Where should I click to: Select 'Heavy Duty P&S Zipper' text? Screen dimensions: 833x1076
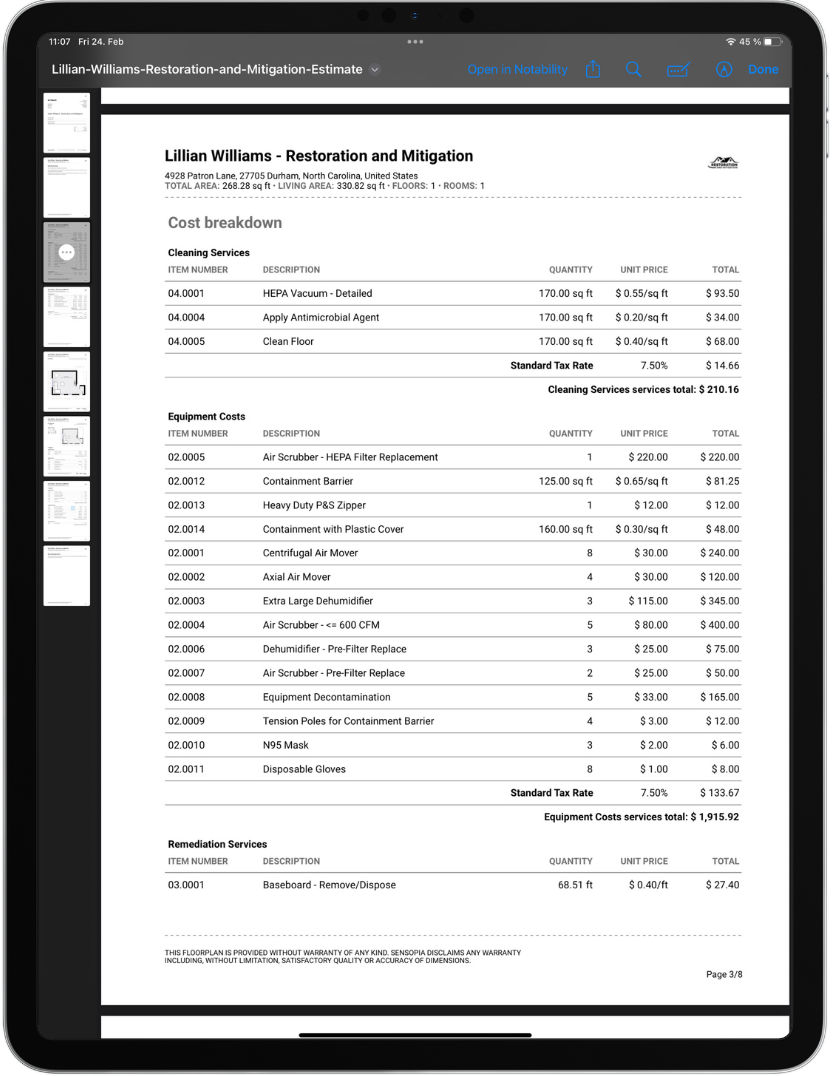coord(314,505)
